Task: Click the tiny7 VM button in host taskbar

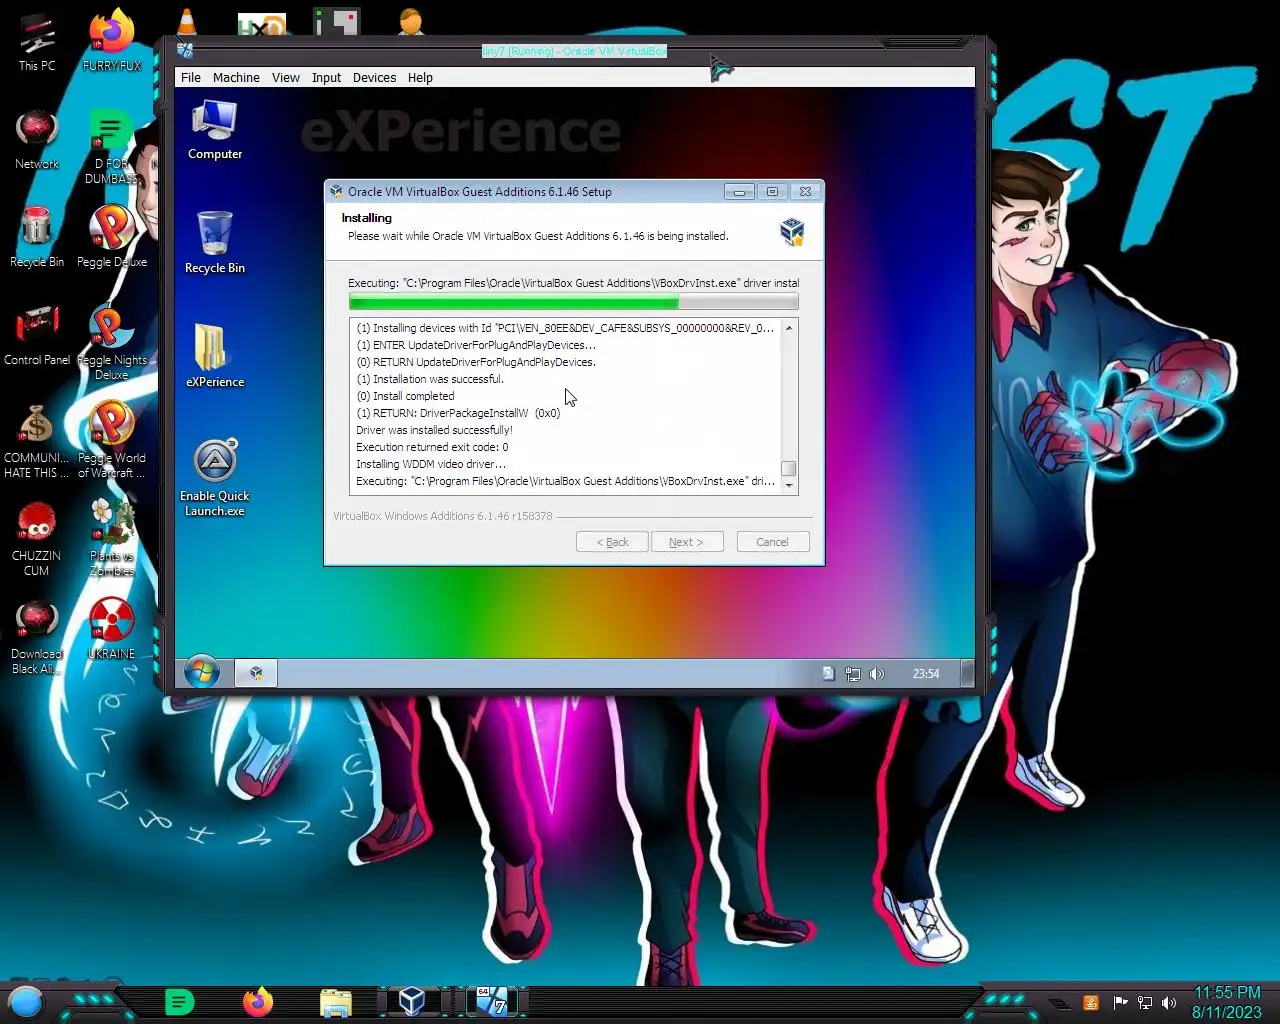Action: (x=491, y=1001)
